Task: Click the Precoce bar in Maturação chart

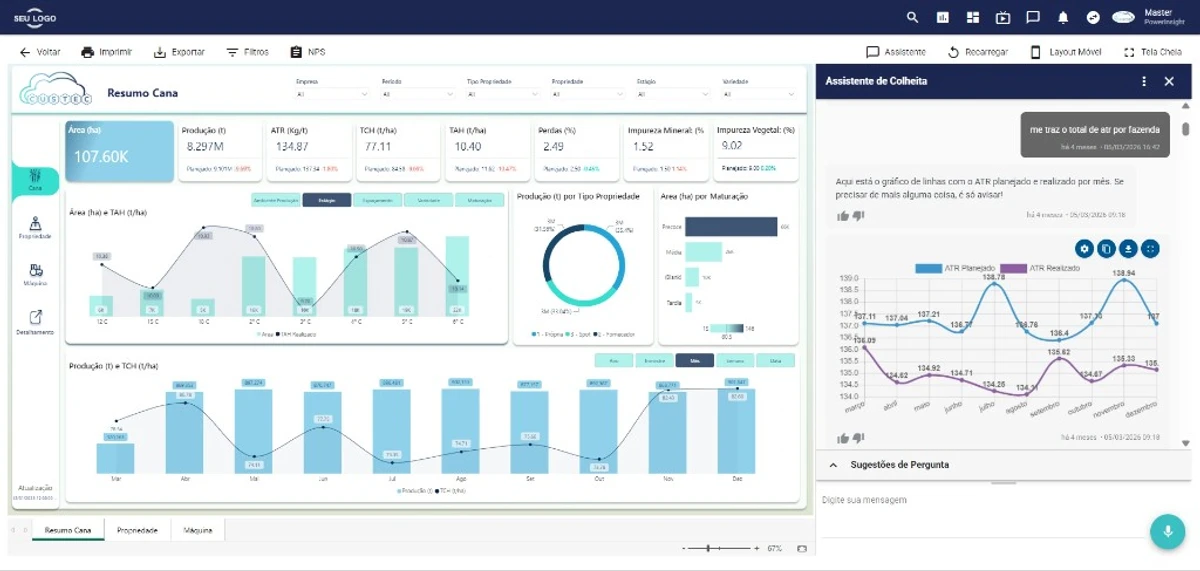Action: click(730, 227)
